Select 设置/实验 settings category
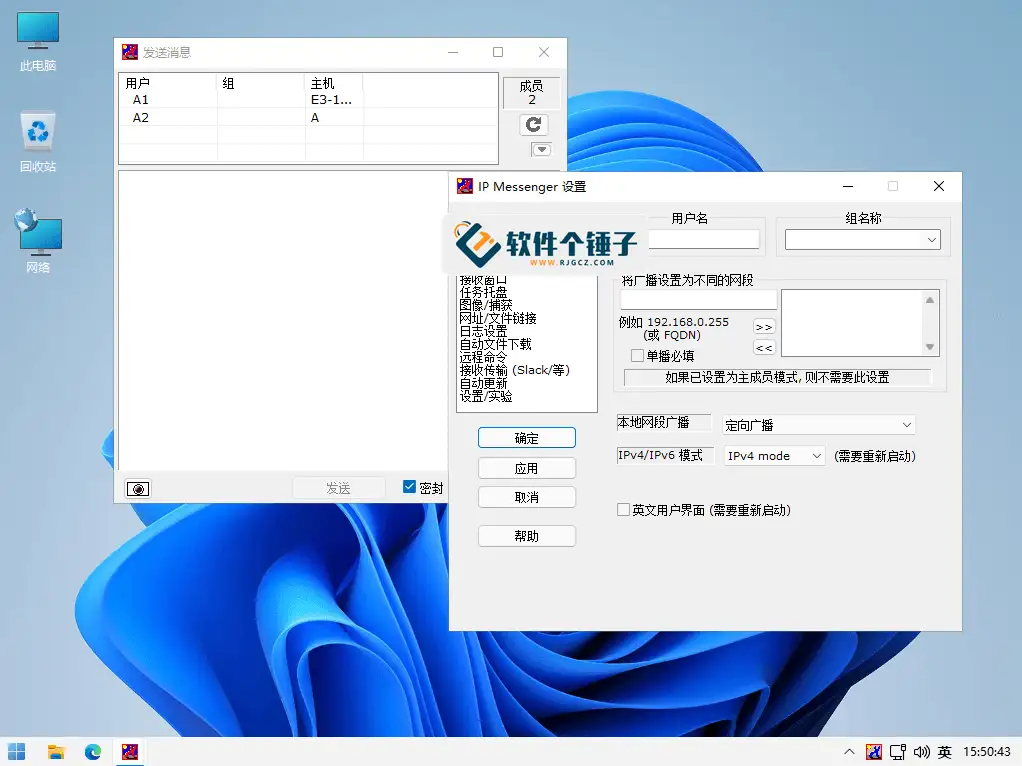 pyautogui.click(x=486, y=396)
